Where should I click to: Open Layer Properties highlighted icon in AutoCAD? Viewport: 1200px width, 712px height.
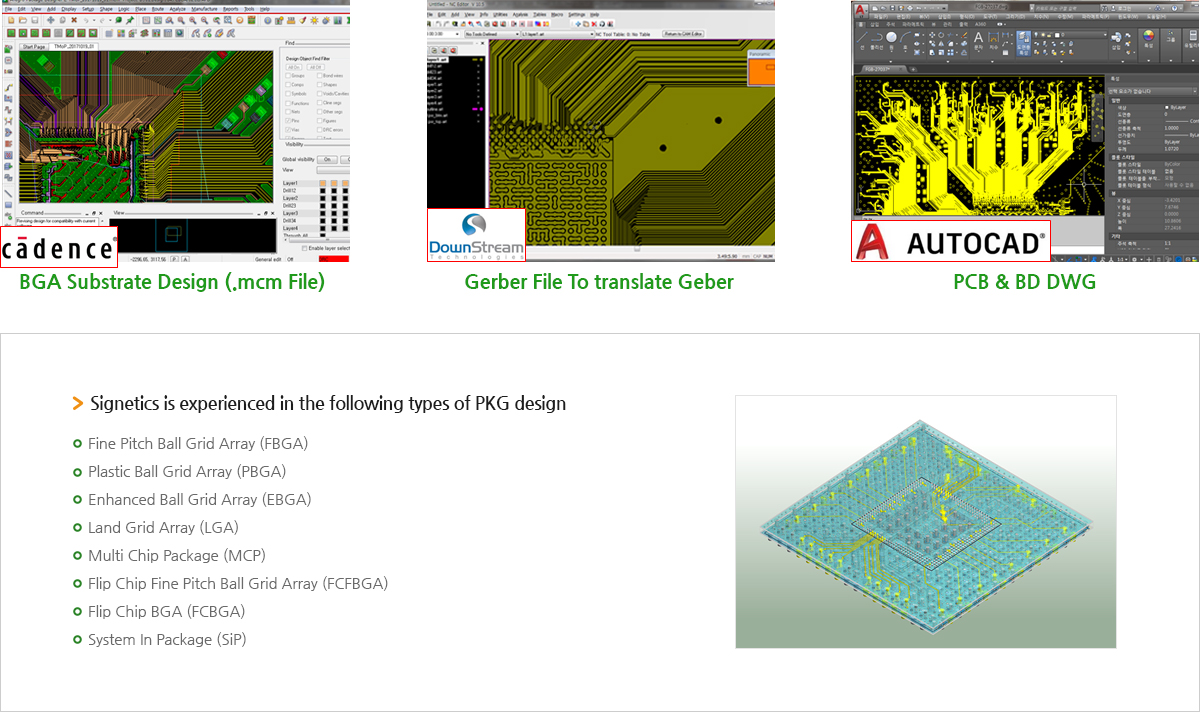tap(1024, 43)
